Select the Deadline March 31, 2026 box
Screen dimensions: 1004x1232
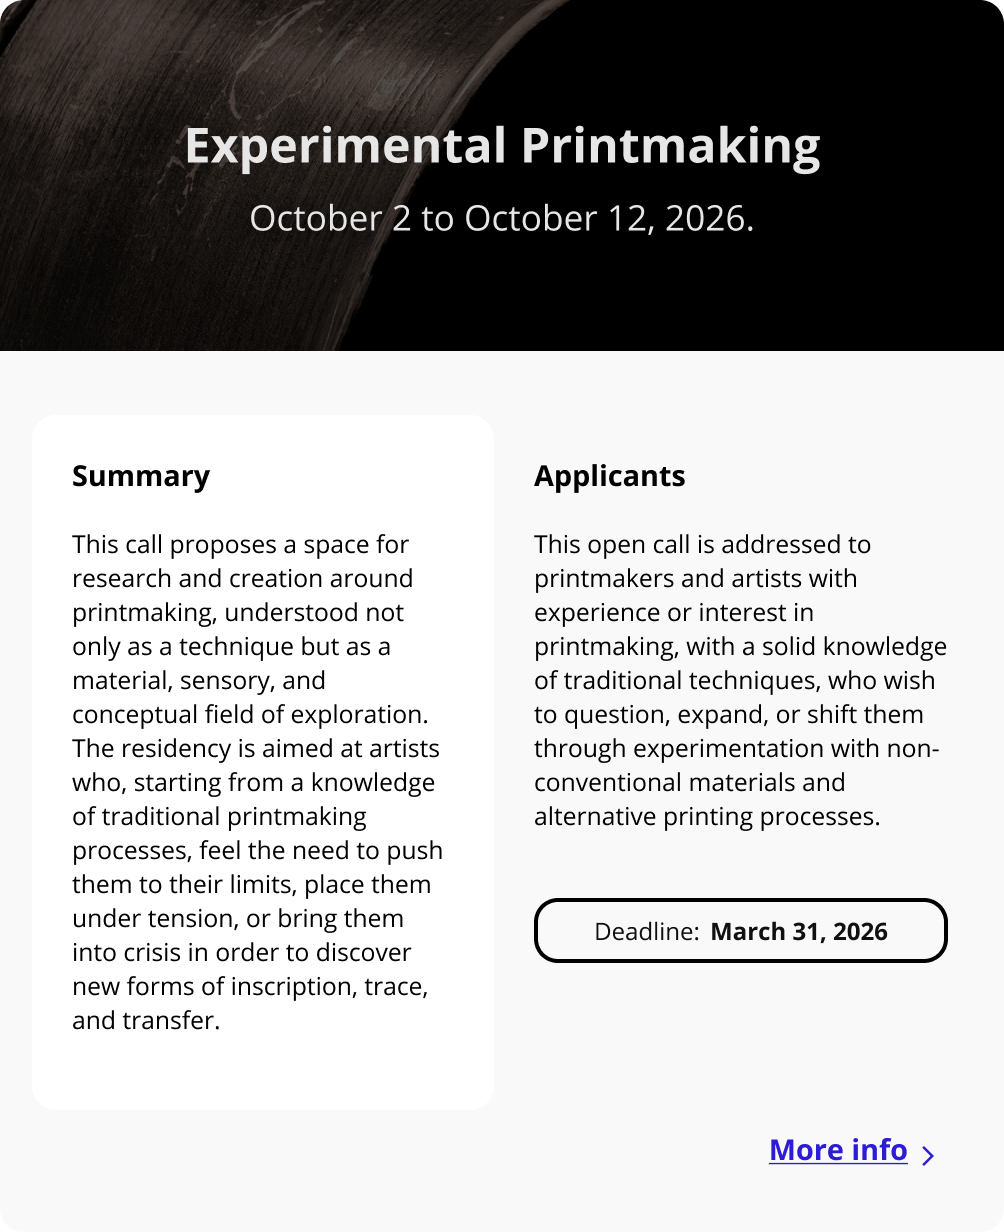740,931
